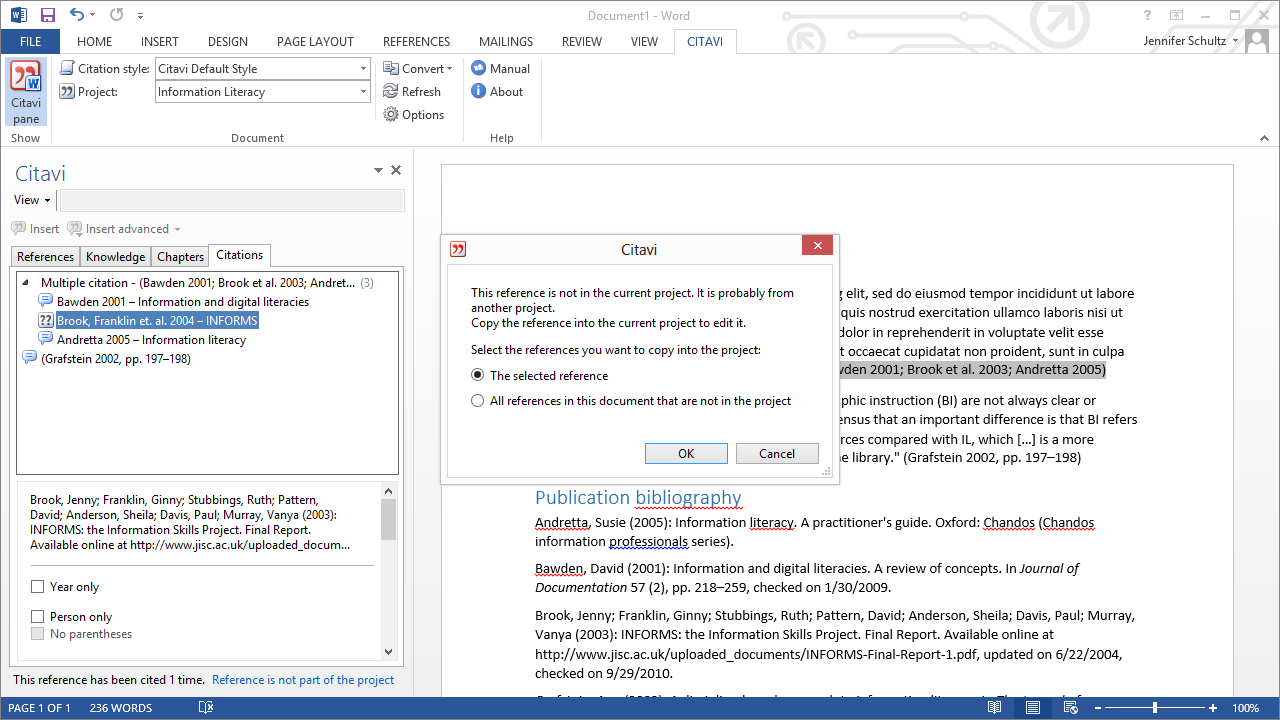Collapse the Multiple citation tree node

25,283
